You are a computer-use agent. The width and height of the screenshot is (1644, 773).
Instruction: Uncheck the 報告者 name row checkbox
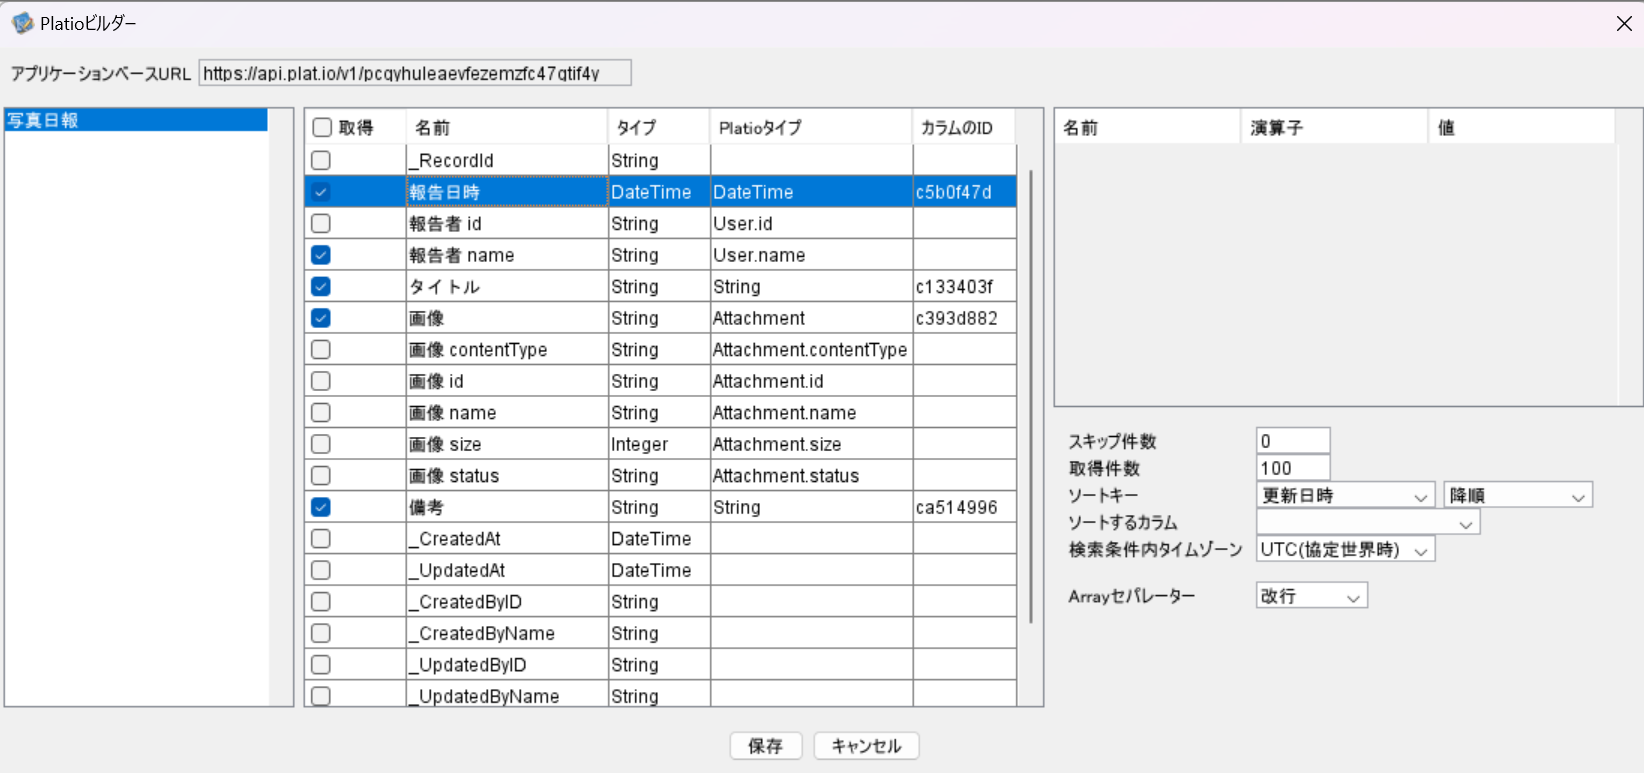[x=321, y=255]
